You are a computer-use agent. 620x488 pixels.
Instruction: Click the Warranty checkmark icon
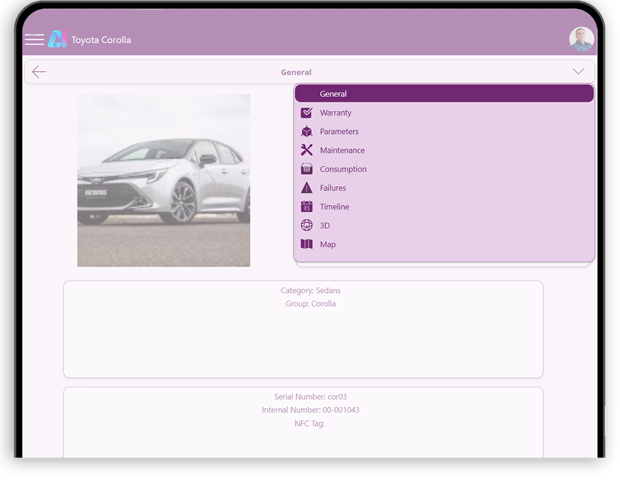[x=306, y=113]
